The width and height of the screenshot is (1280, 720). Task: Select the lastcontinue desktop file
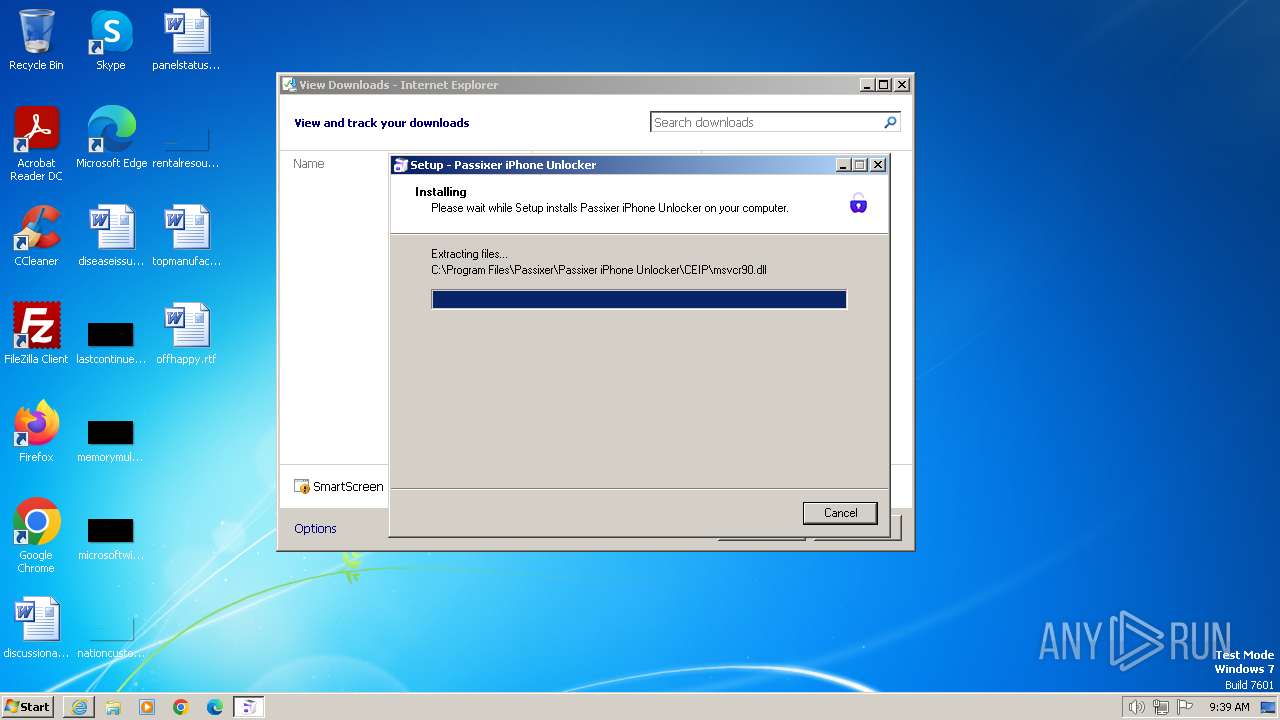pyautogui.click(x=111, y=340)
